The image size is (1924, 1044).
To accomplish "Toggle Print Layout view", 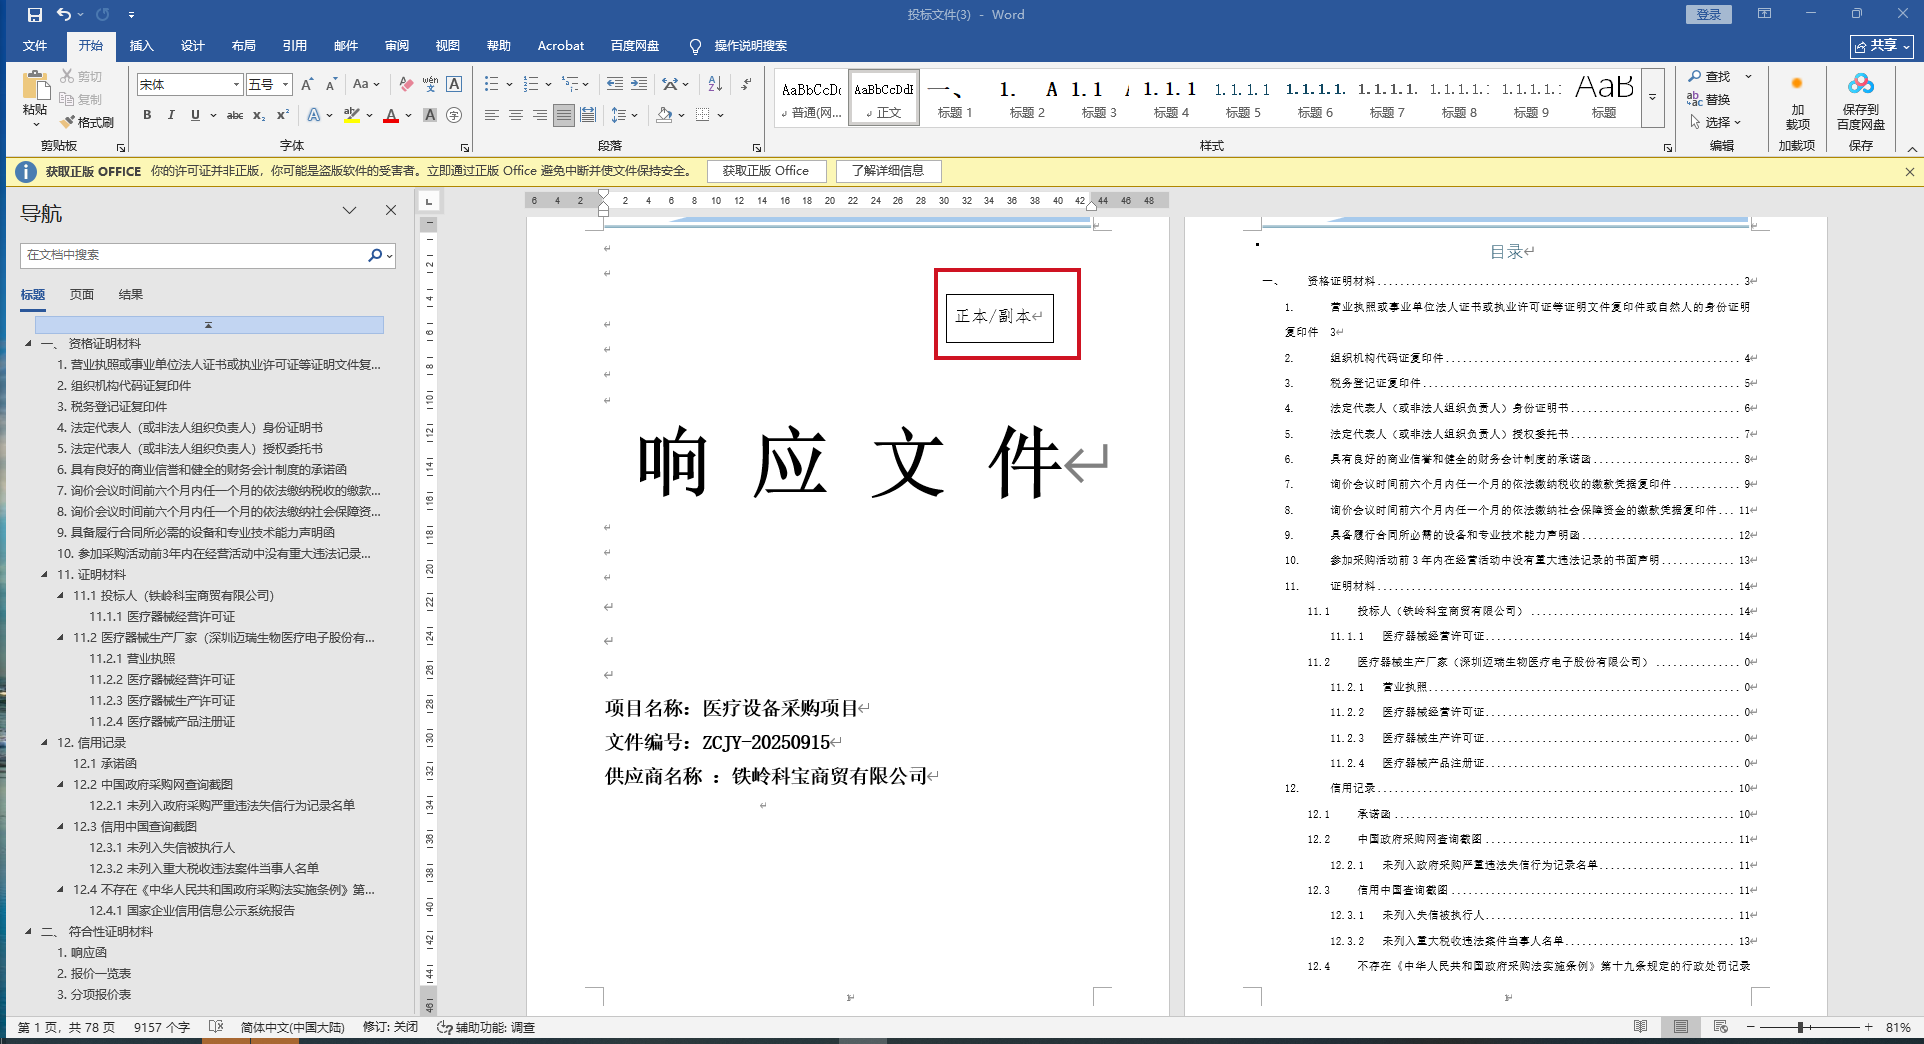I will (x=1681, y=1027).
